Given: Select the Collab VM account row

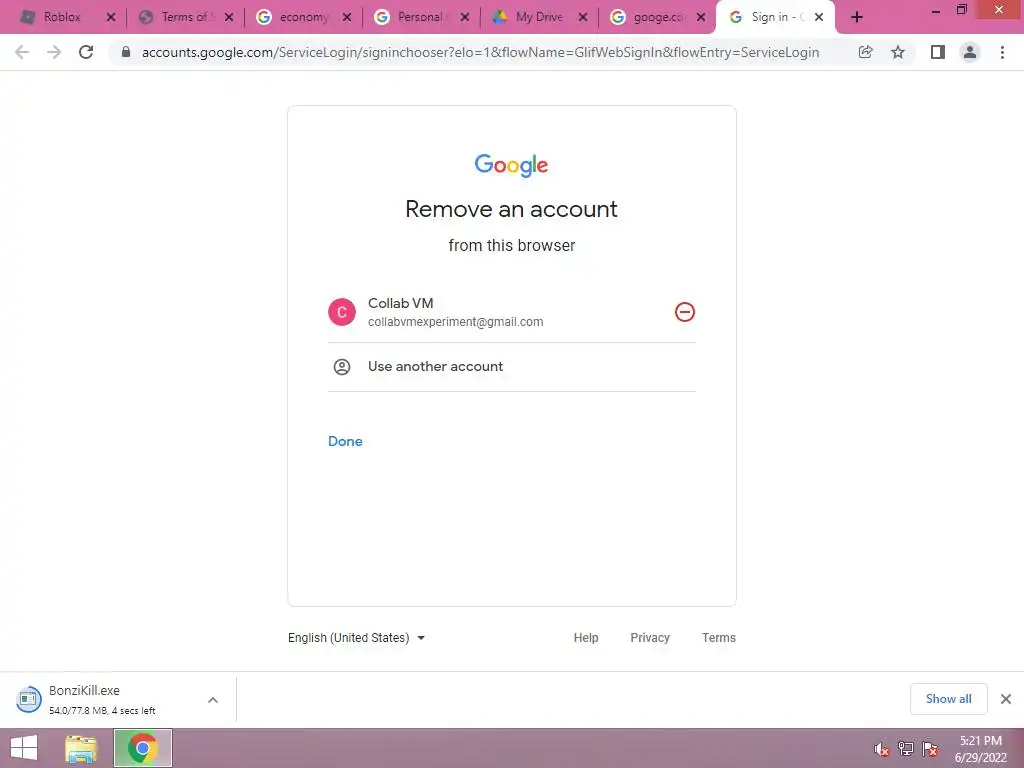Looking at the screenshot, I should [x=511, y=312].
